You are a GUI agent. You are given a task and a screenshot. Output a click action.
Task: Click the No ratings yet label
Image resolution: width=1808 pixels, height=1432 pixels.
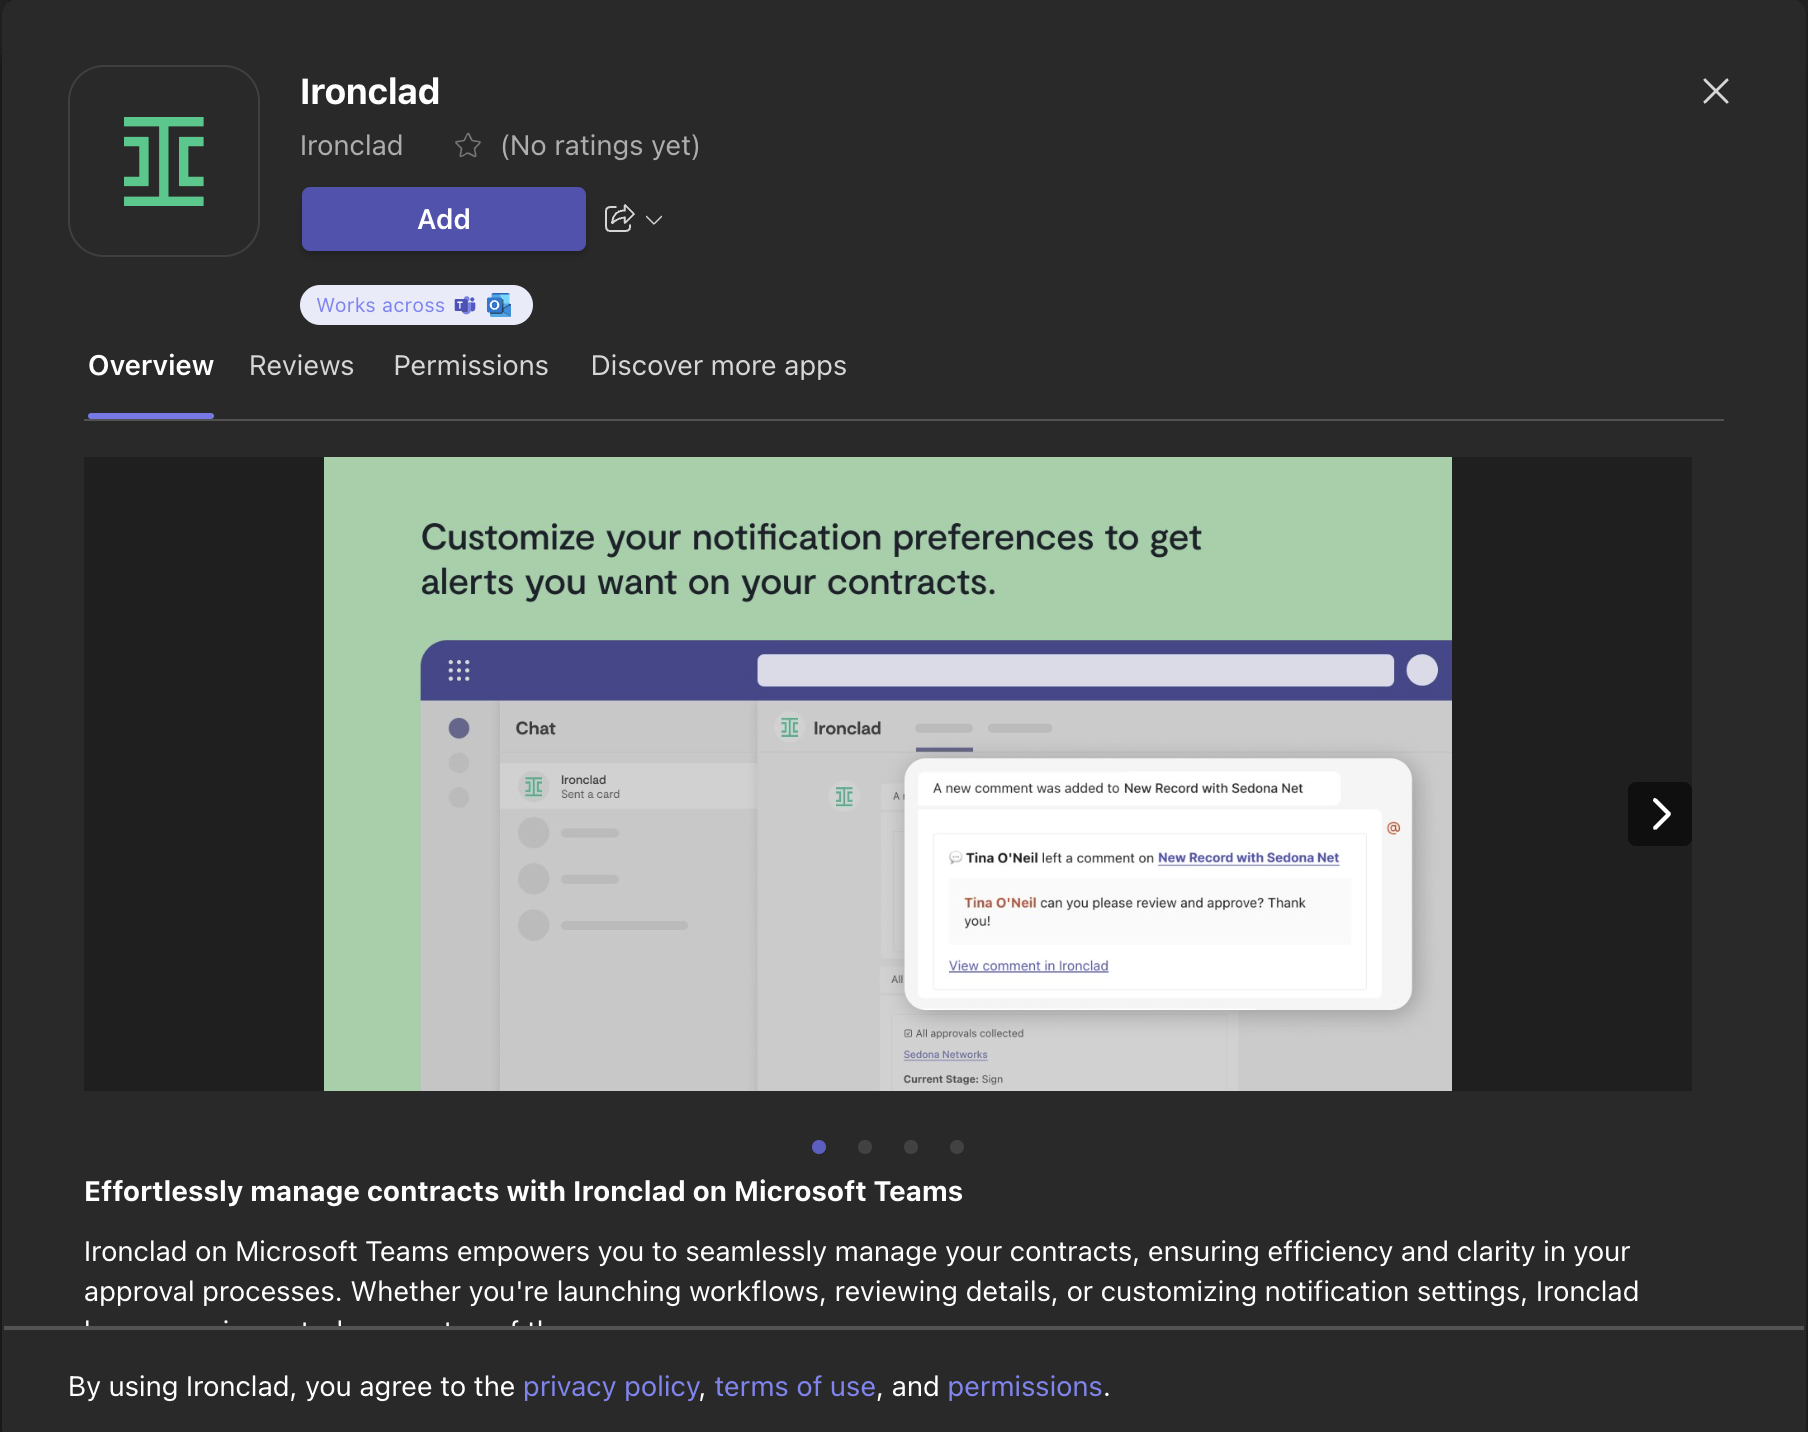[599, 145]
